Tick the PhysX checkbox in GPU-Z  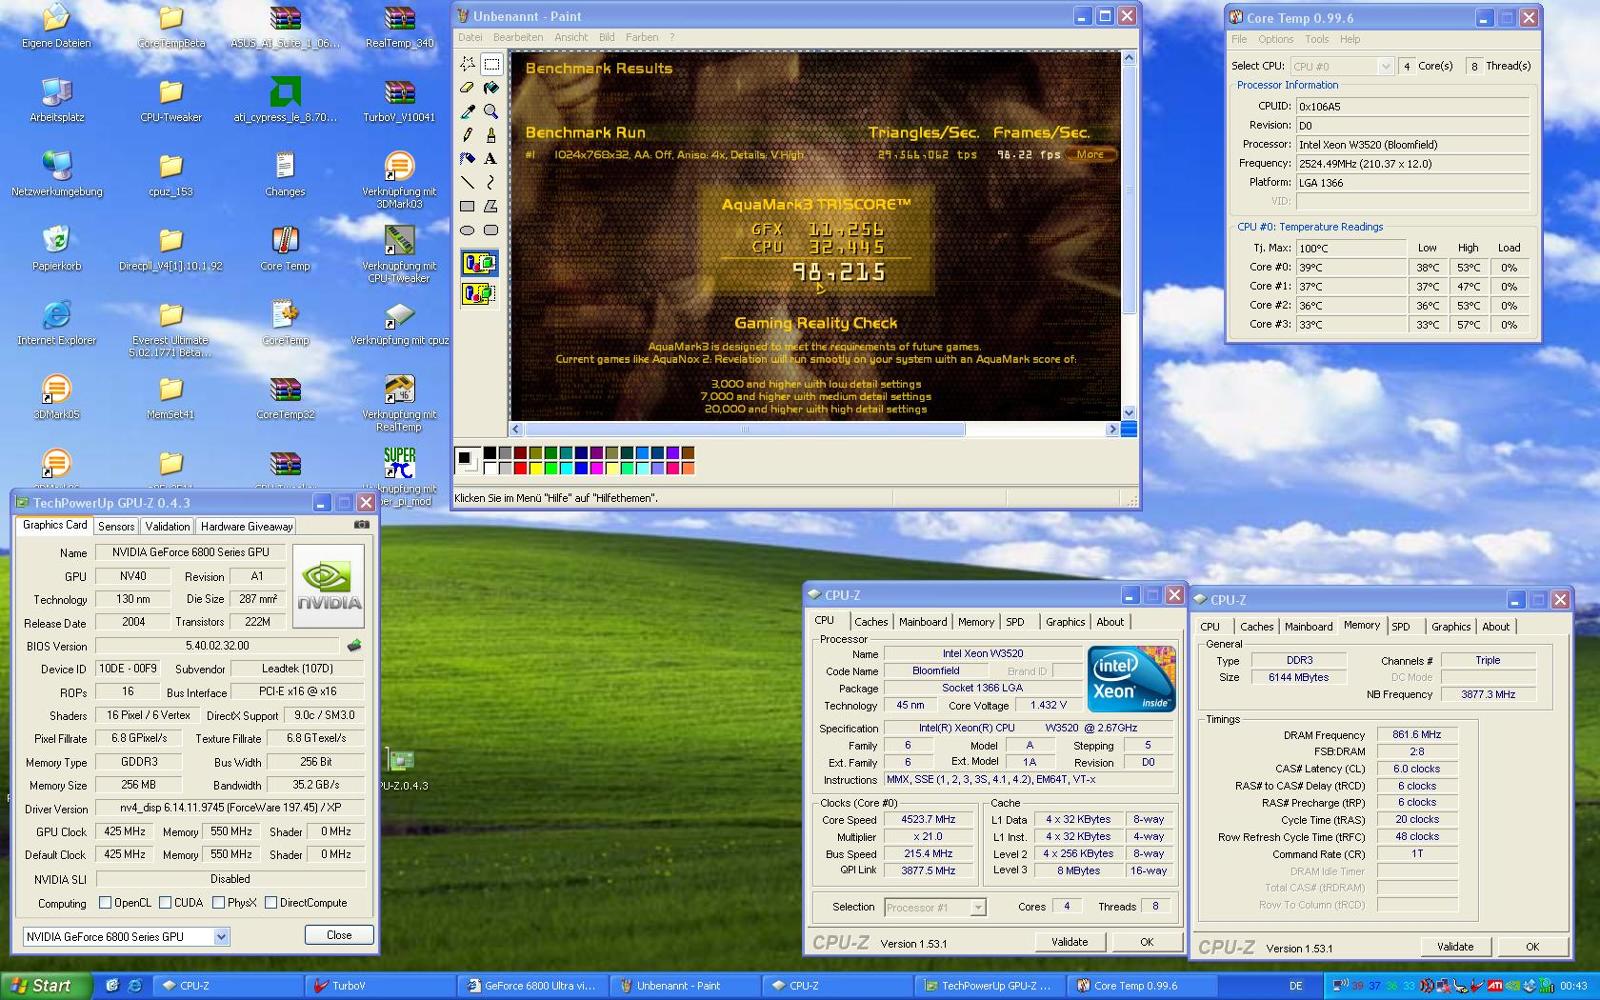pos(218,903)
